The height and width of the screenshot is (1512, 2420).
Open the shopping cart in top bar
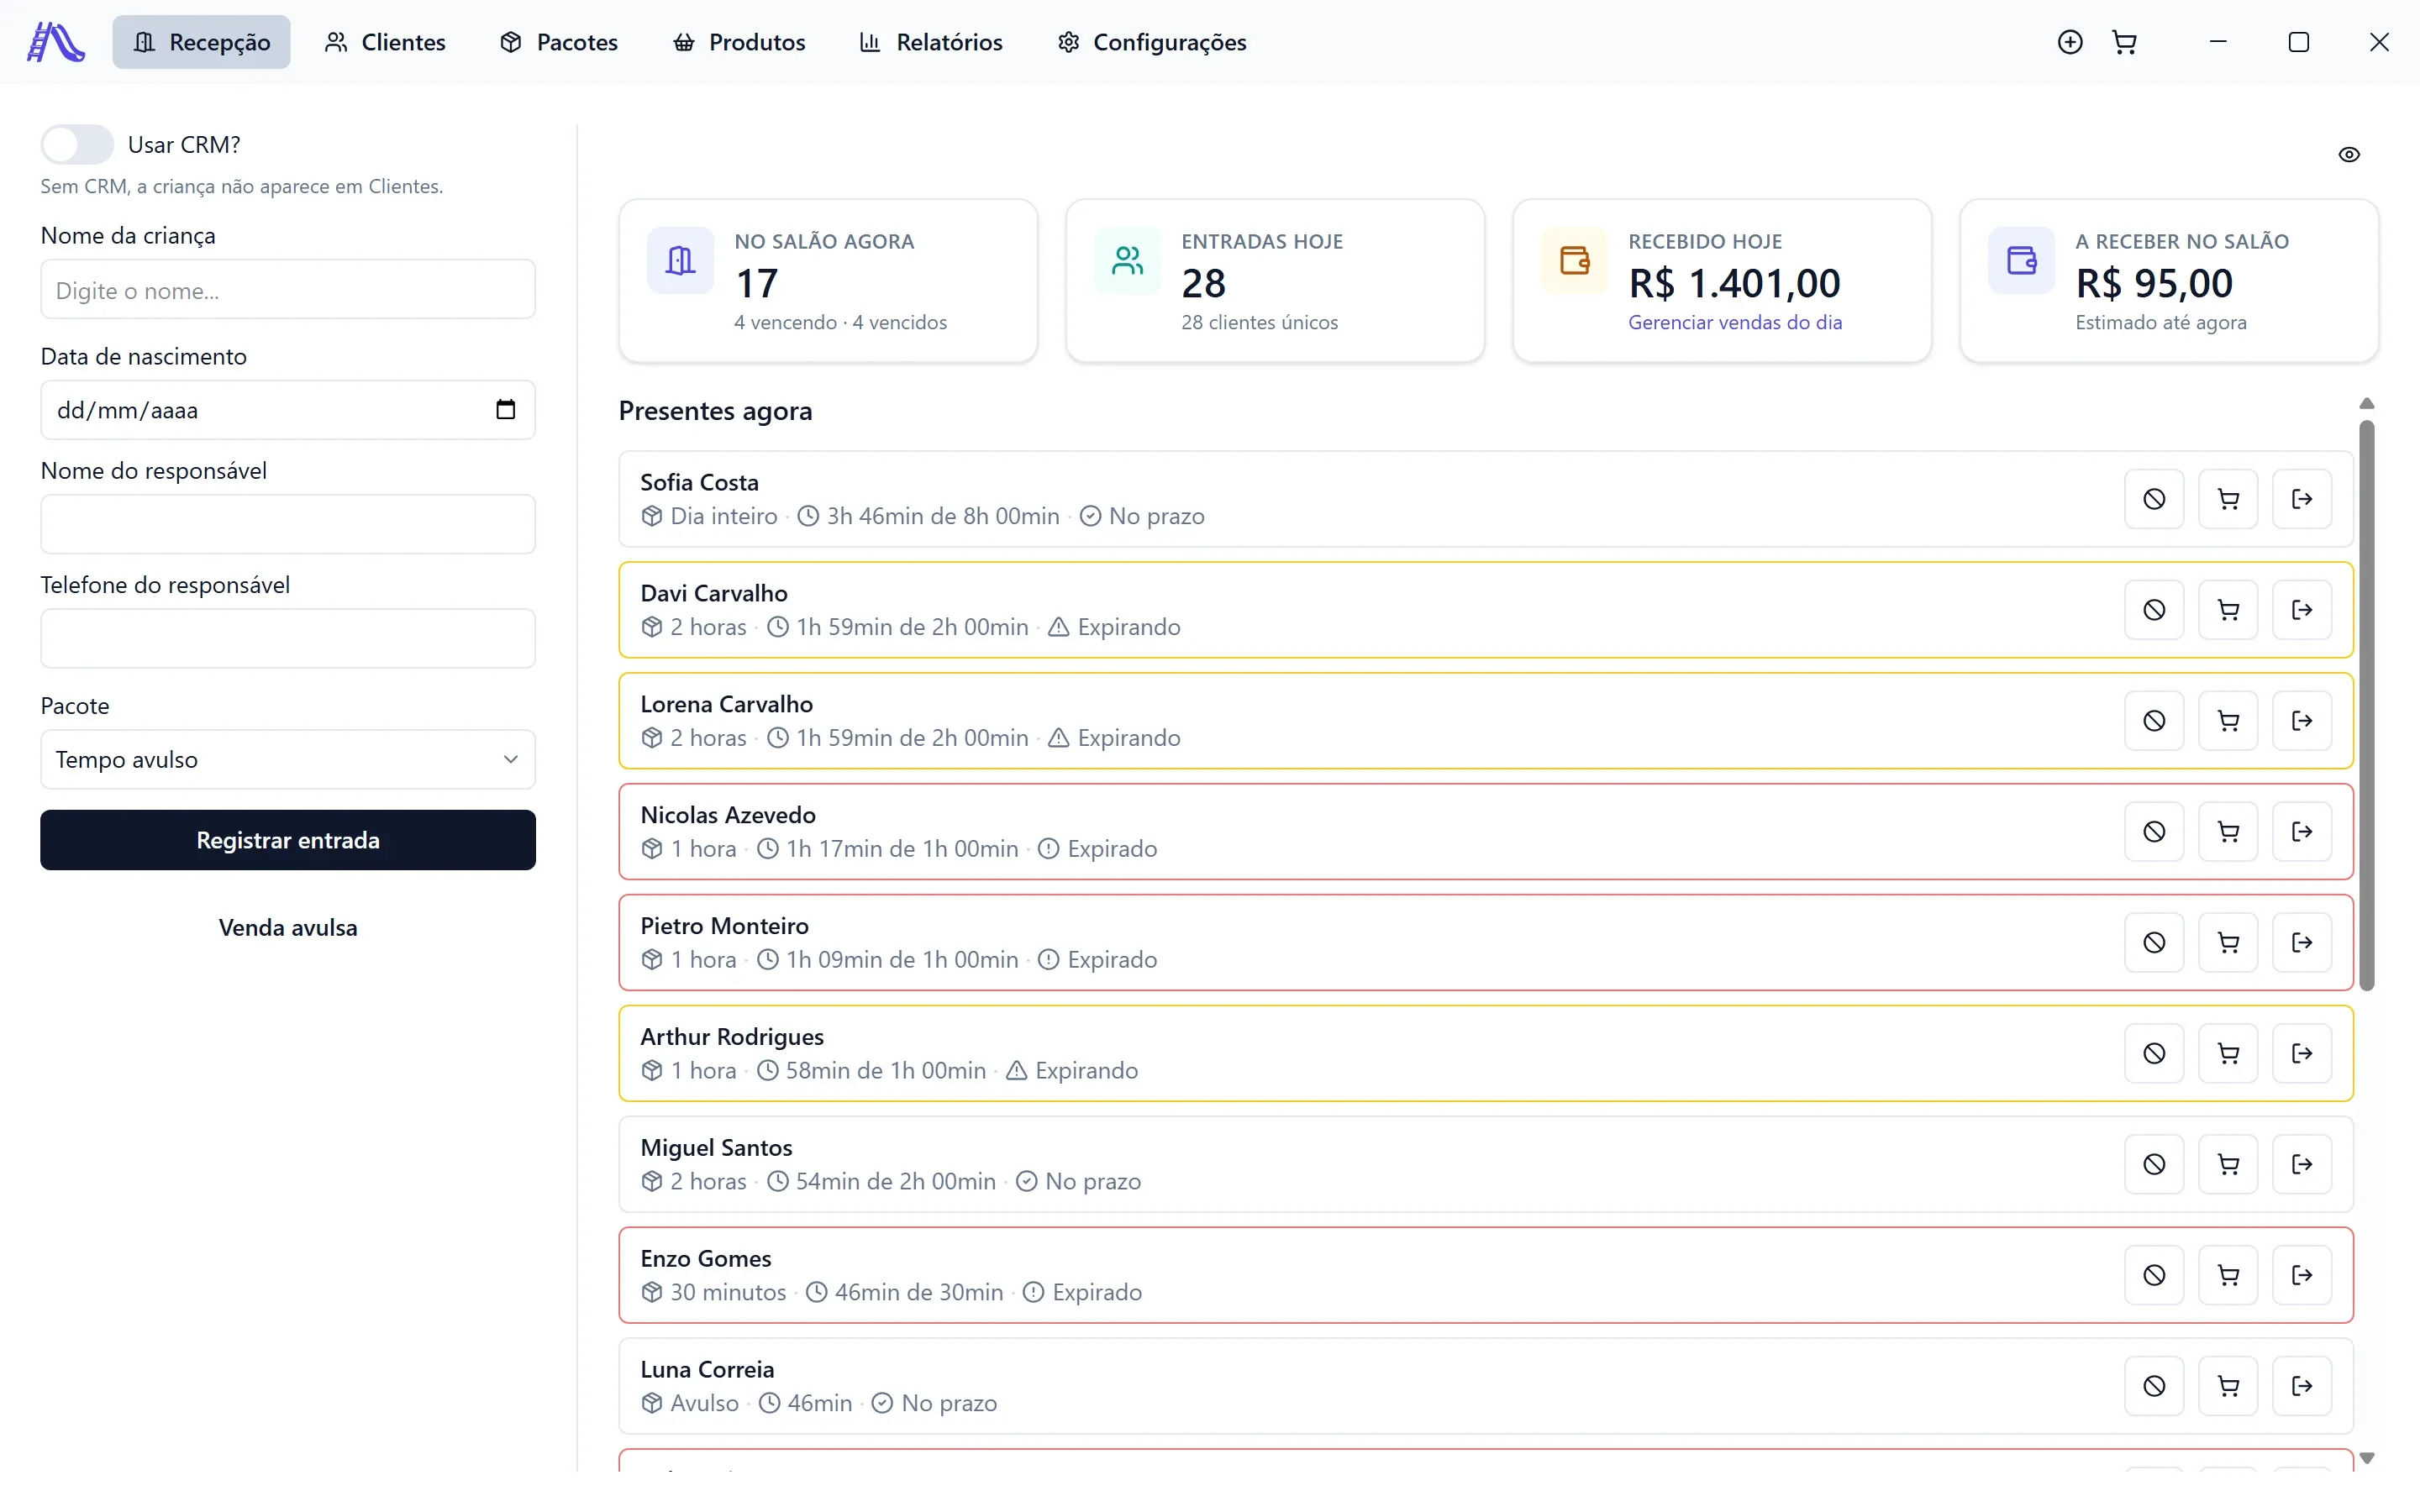(x=2124, y=42)
